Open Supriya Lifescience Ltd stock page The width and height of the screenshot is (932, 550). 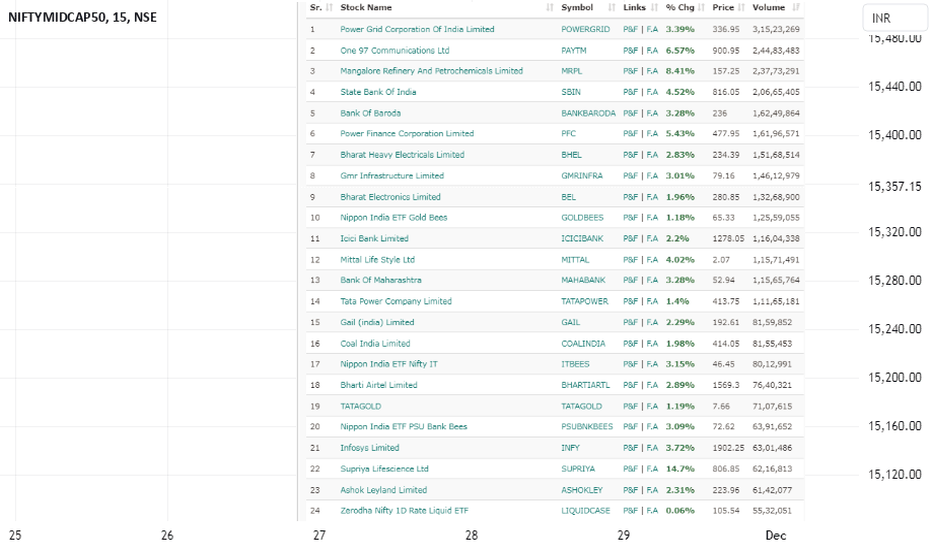click(x=384, y=469)
